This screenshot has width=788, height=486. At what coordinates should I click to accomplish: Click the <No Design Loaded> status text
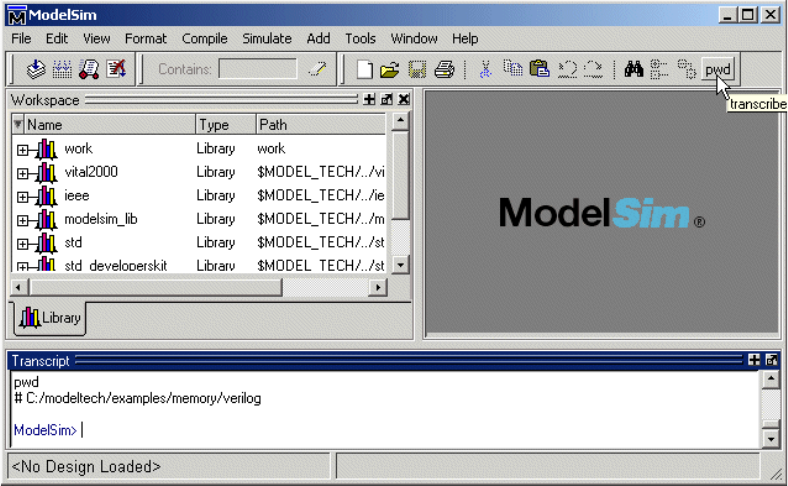[86, 467]
